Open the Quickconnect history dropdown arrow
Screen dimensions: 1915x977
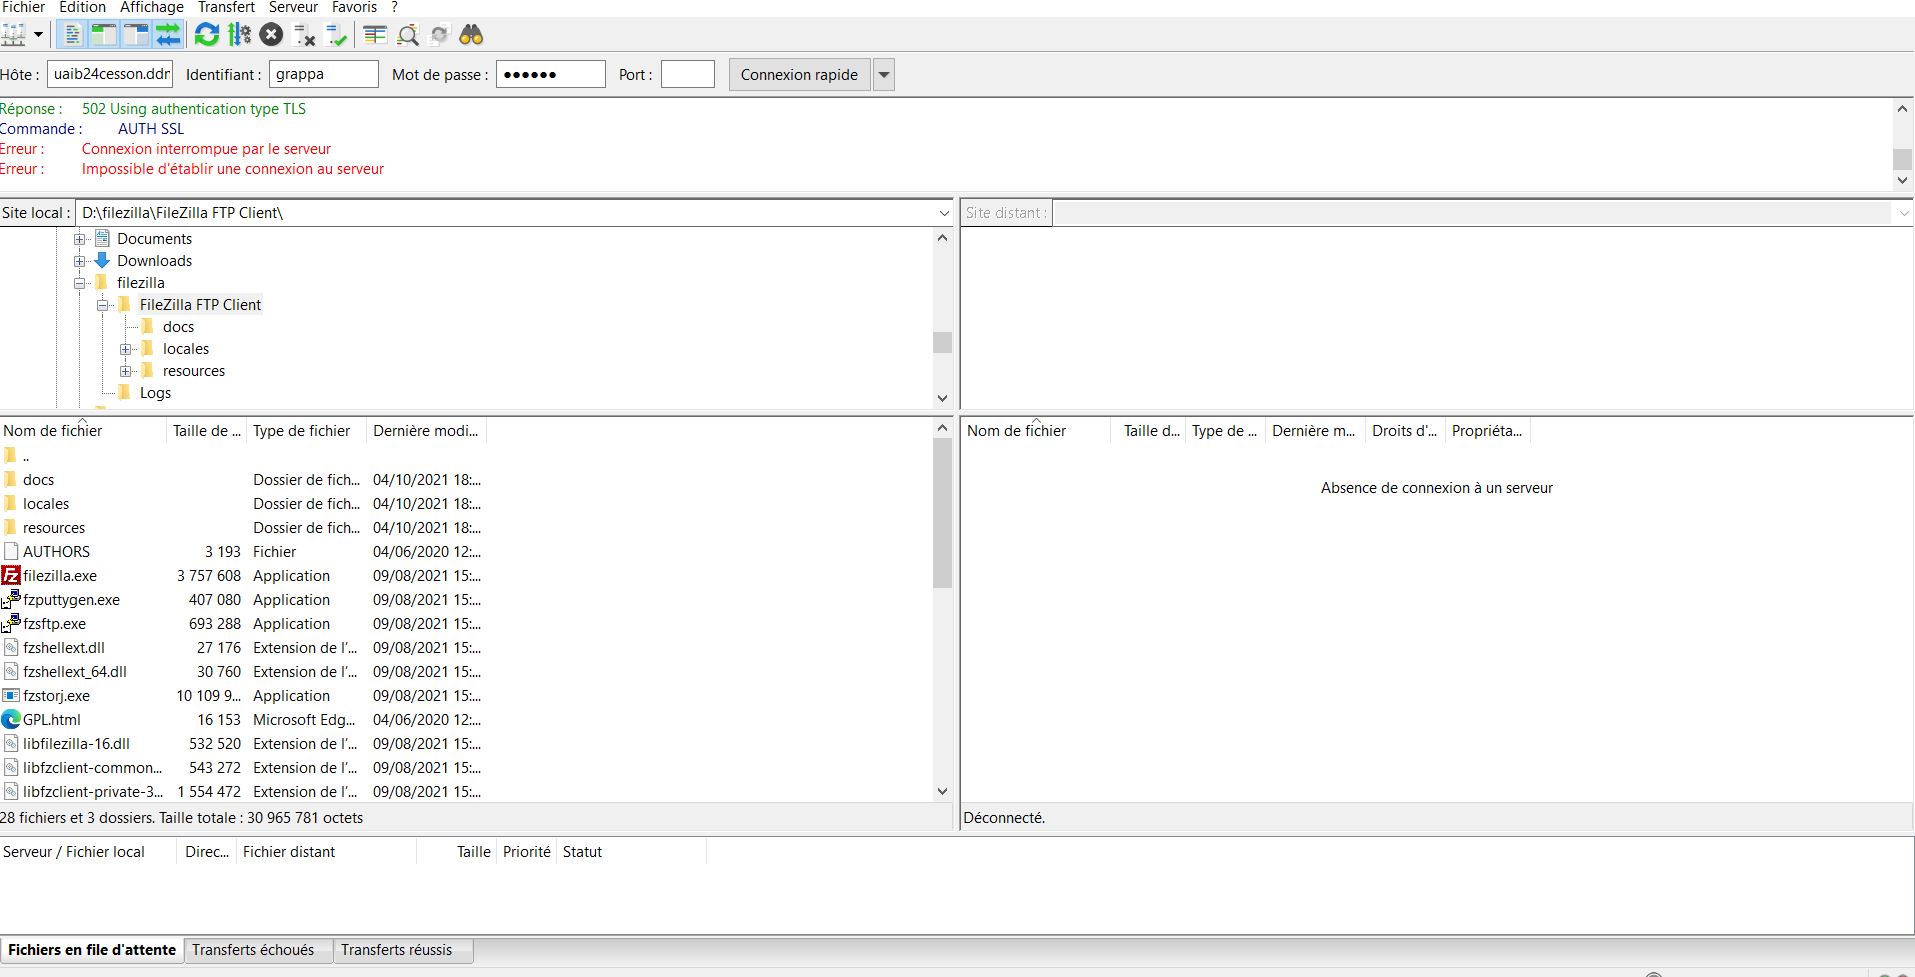pos(883,75)
